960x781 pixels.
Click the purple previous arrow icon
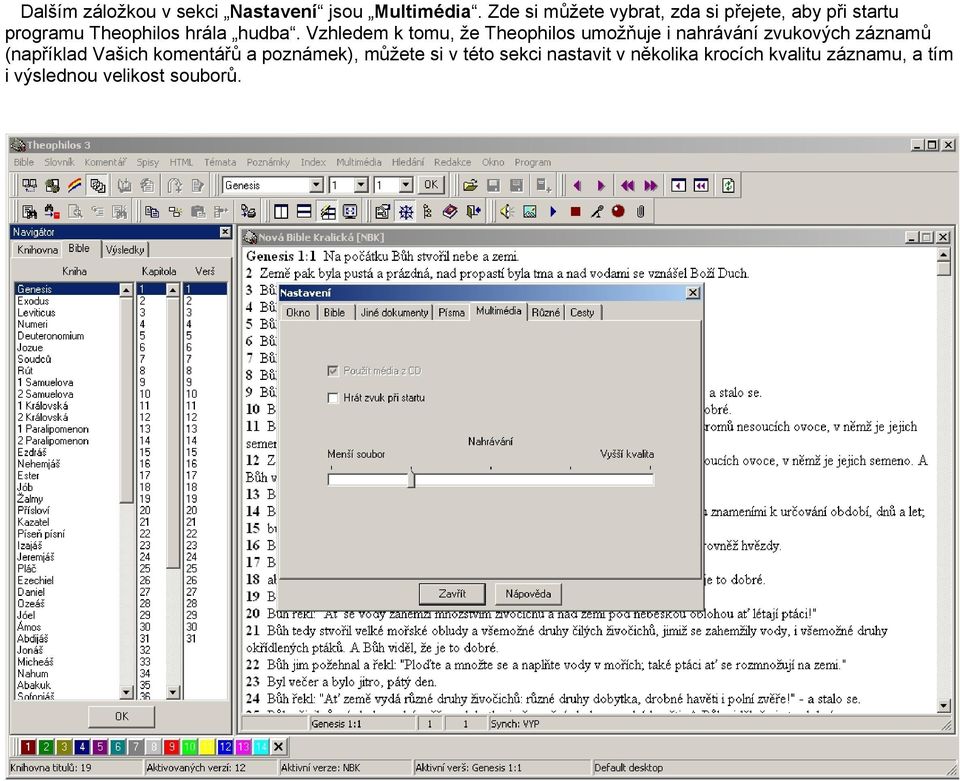pyautogui.click(x=577, y=185)
